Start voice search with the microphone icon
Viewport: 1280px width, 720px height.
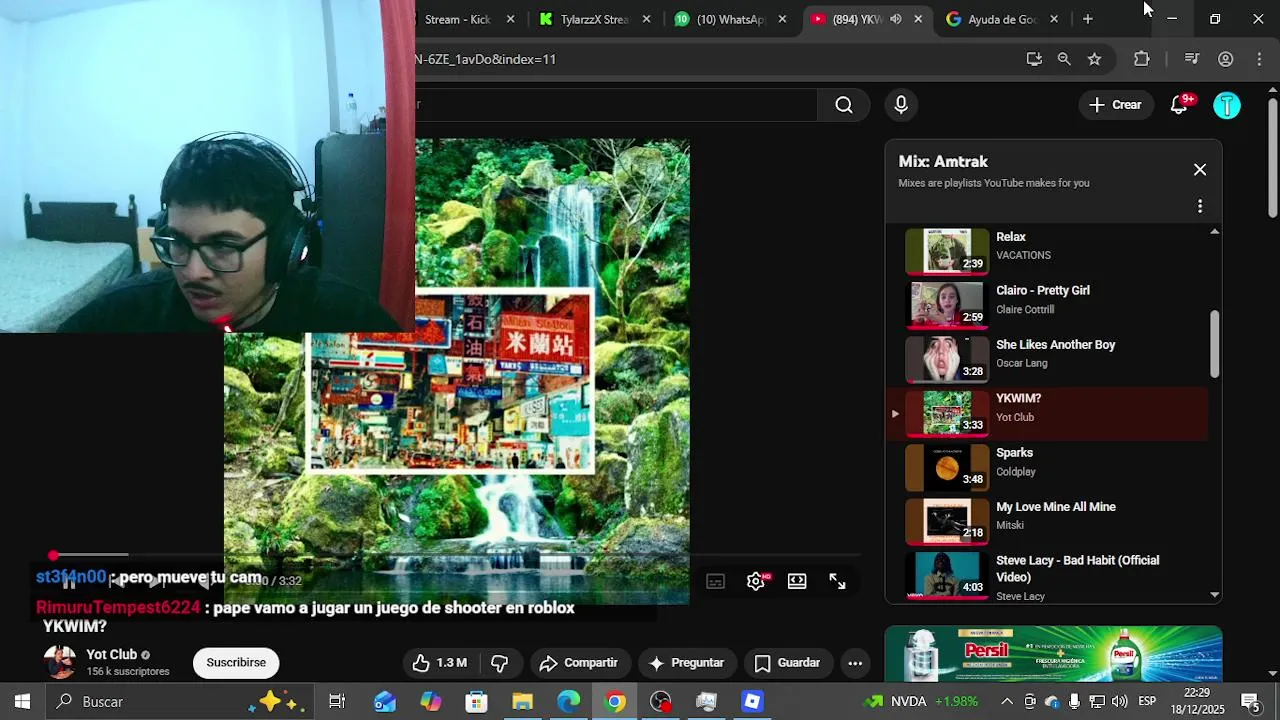[901, 105]
